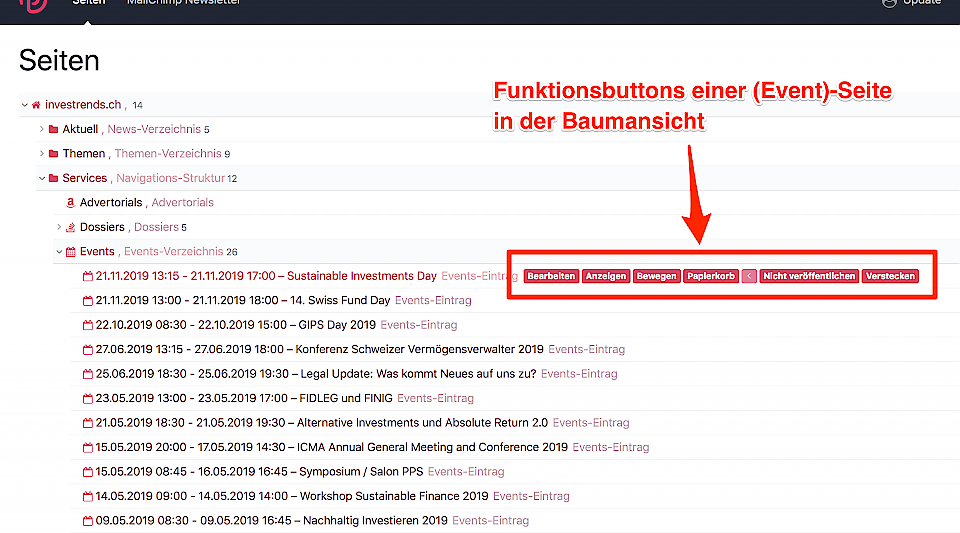The width and height of the screenshot is (960, 533).
Task: Collapse the Events directory node
Action: 59,252
